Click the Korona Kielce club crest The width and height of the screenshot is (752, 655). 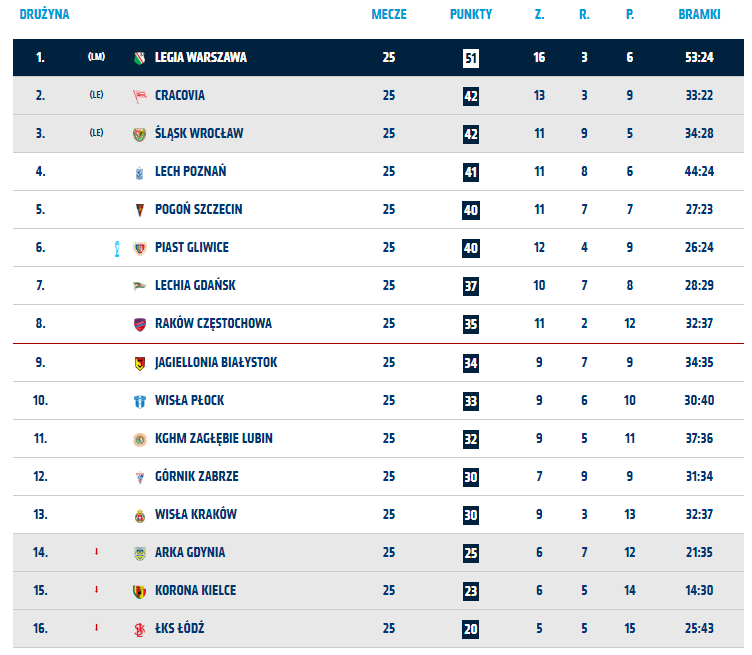coord(140,591)
